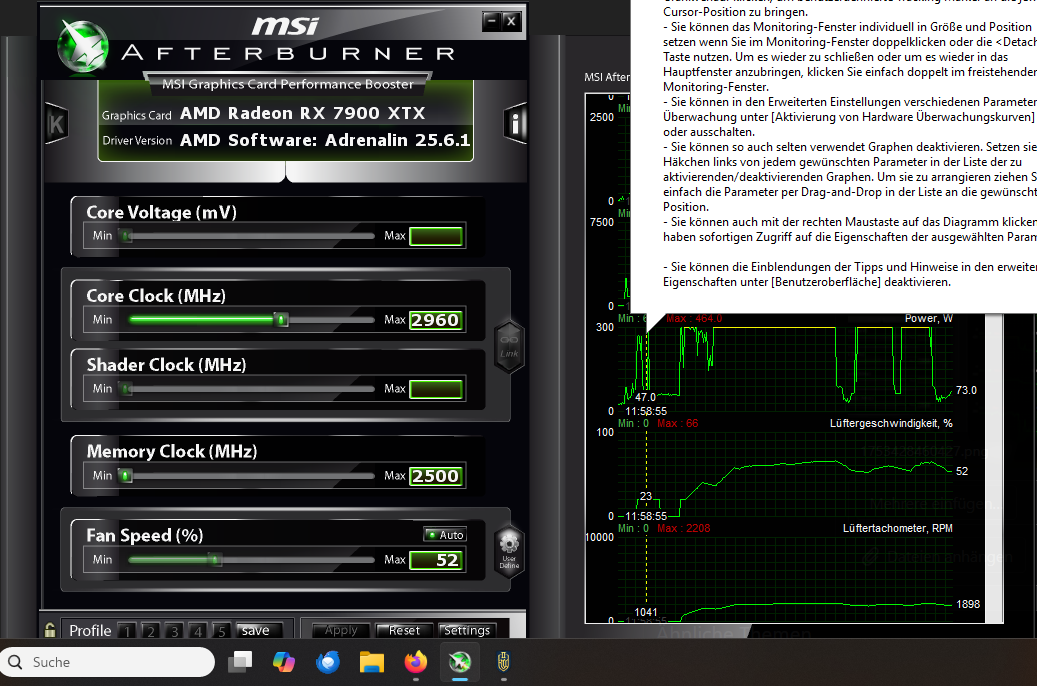The width and height of the screenshot is (1037, 686).
Task: Toggle the profile lock padlock icon
Action: 50,630
